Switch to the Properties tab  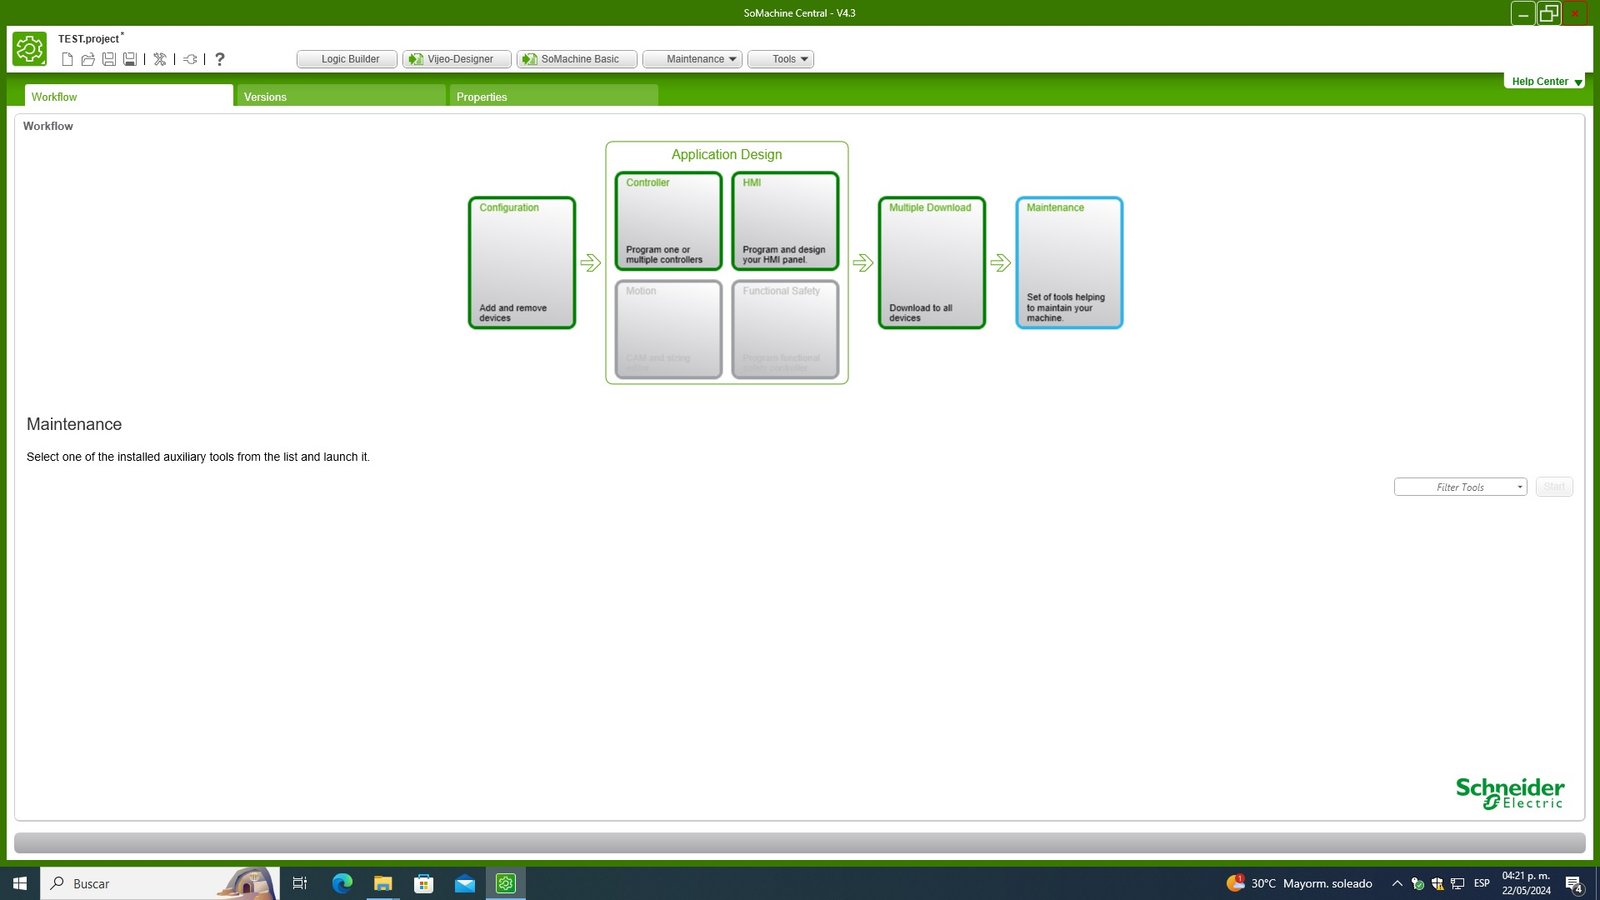point(554,96)
